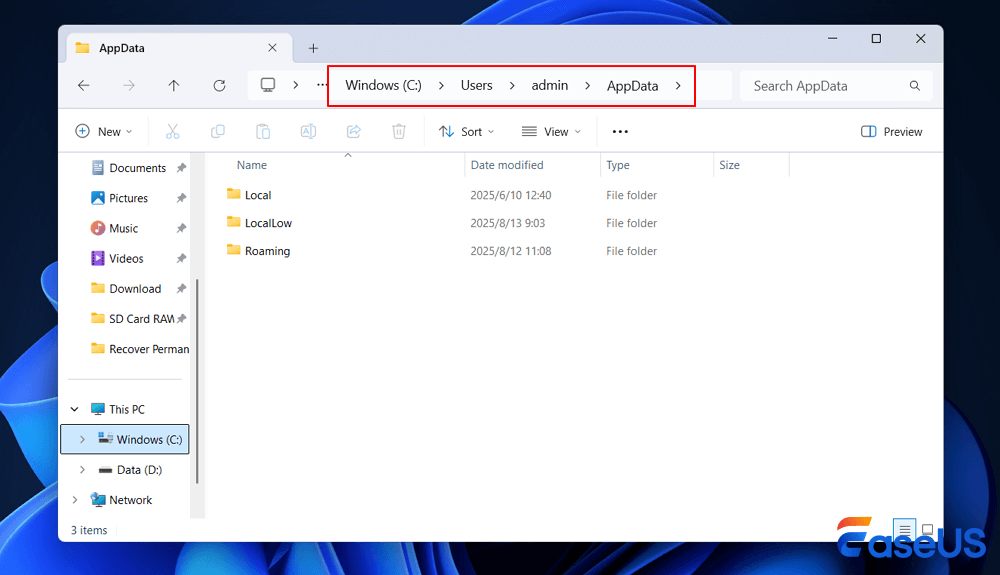
Task: Select the LocalLow folder
Action: point(259,223)
